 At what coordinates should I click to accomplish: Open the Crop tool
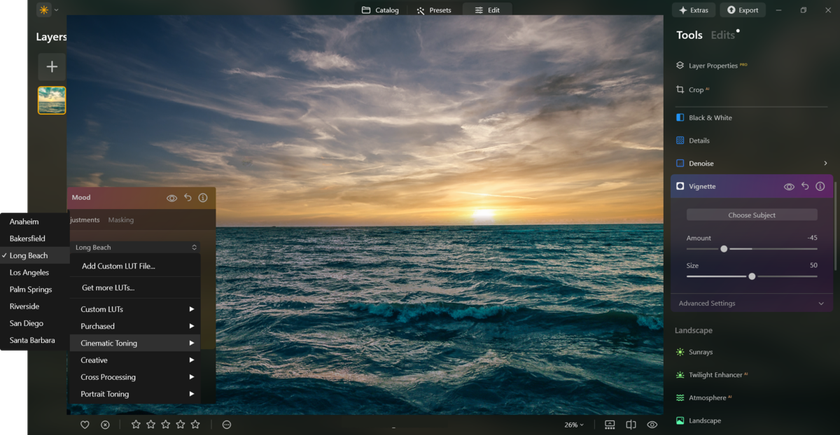pos(692,89)
